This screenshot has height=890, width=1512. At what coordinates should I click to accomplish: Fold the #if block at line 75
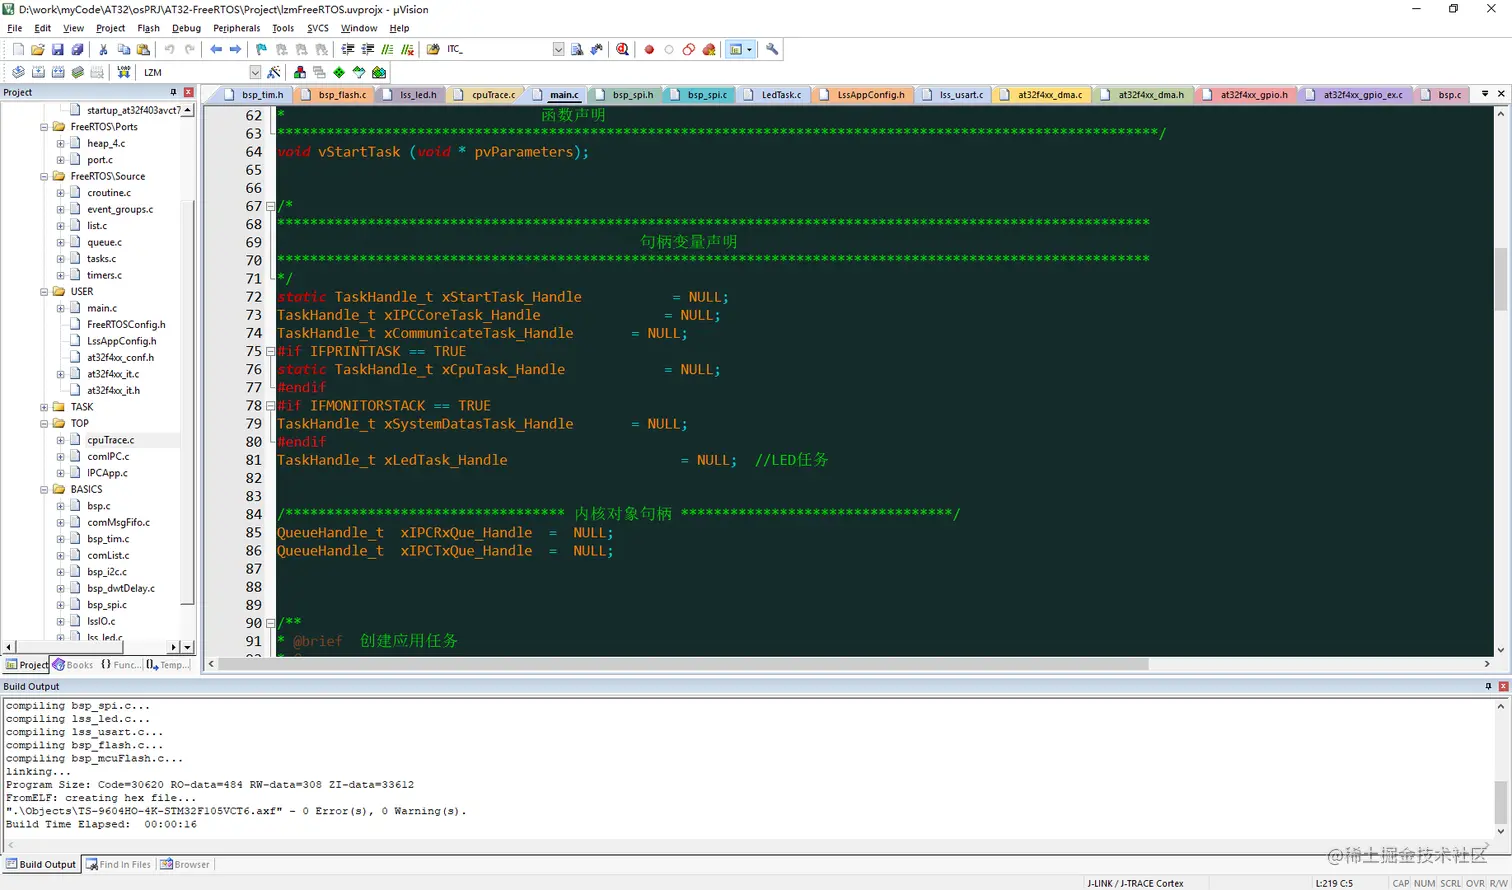coord(270,351)
